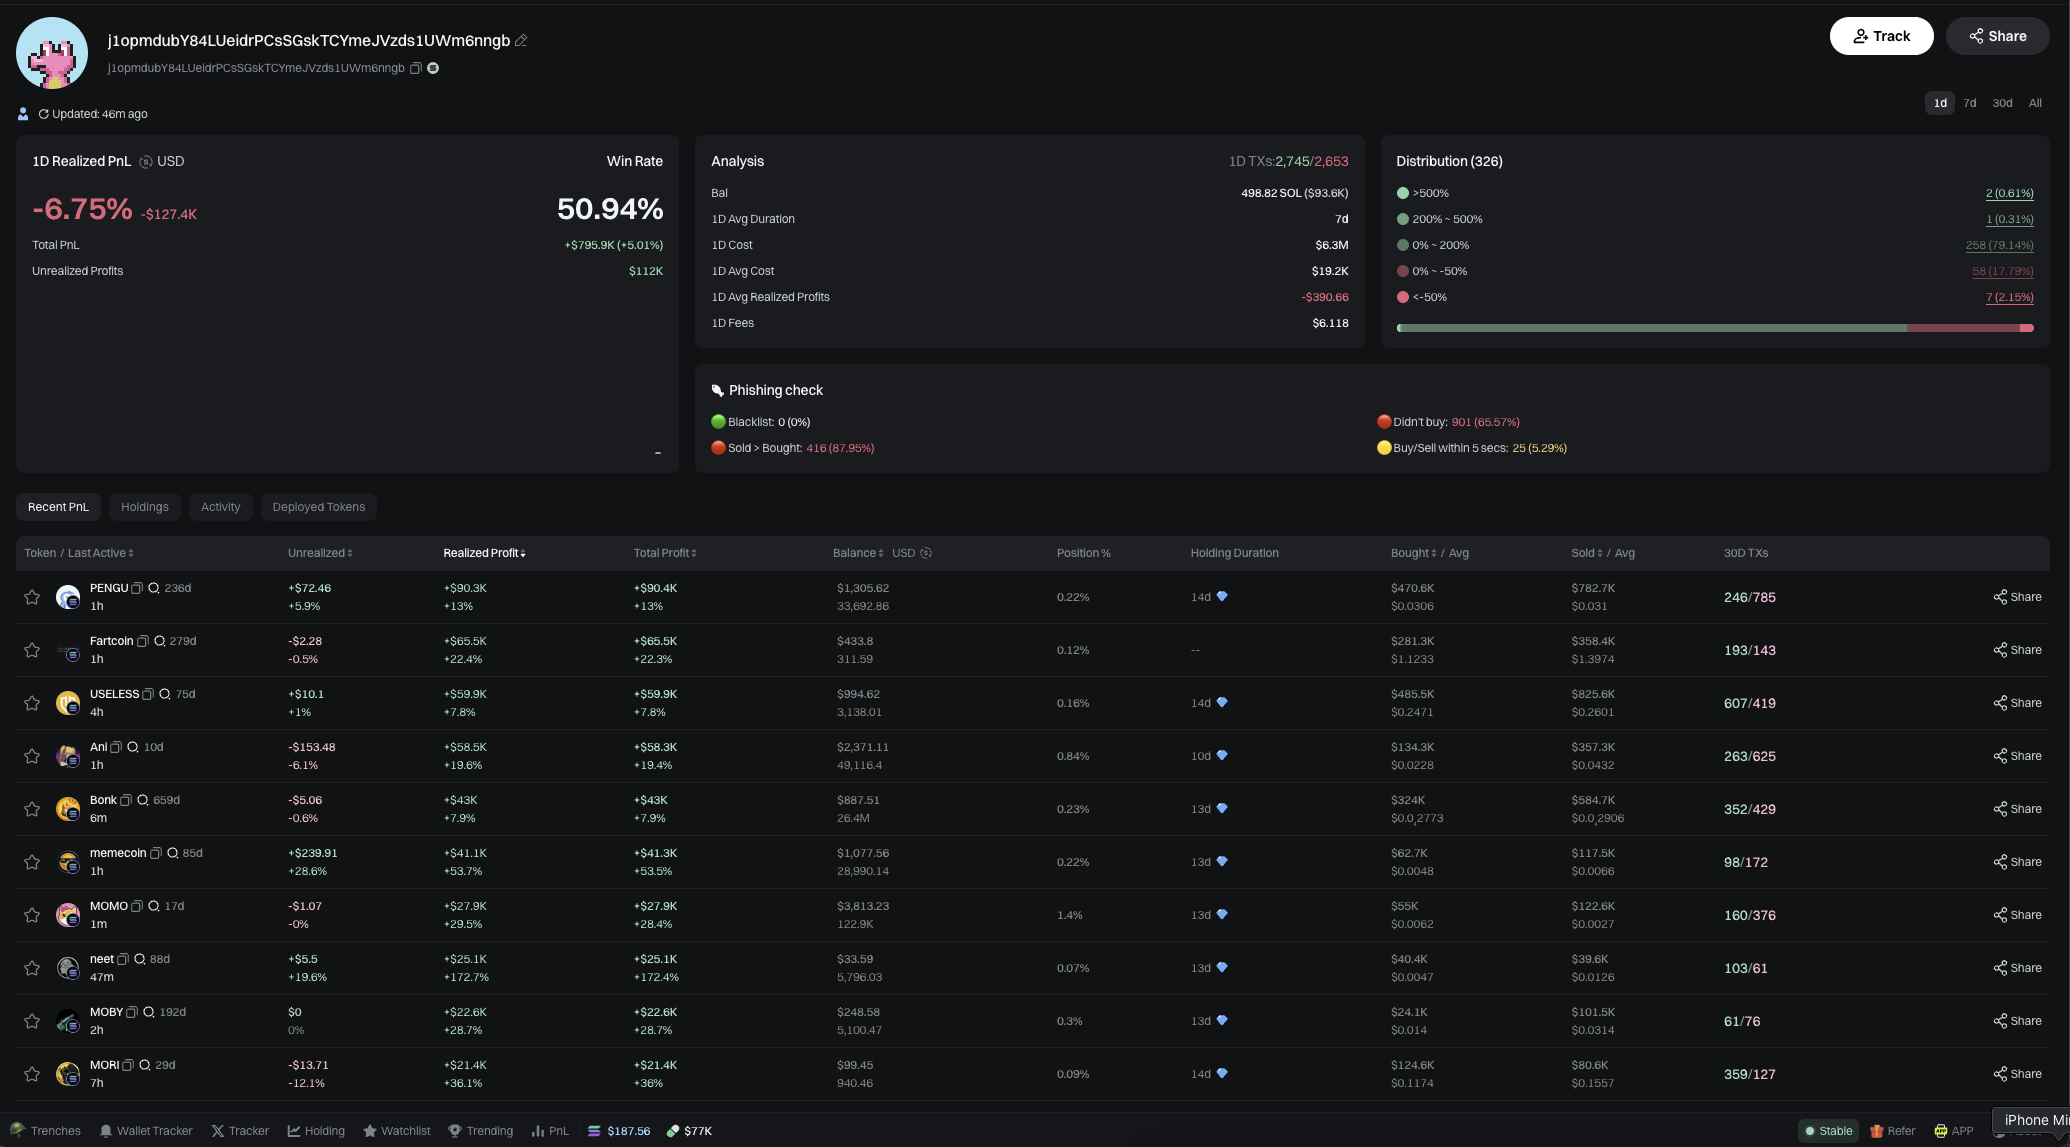
Task: Favorite the PENGU row by clicking its star
Action: click(x=31, y=597)
